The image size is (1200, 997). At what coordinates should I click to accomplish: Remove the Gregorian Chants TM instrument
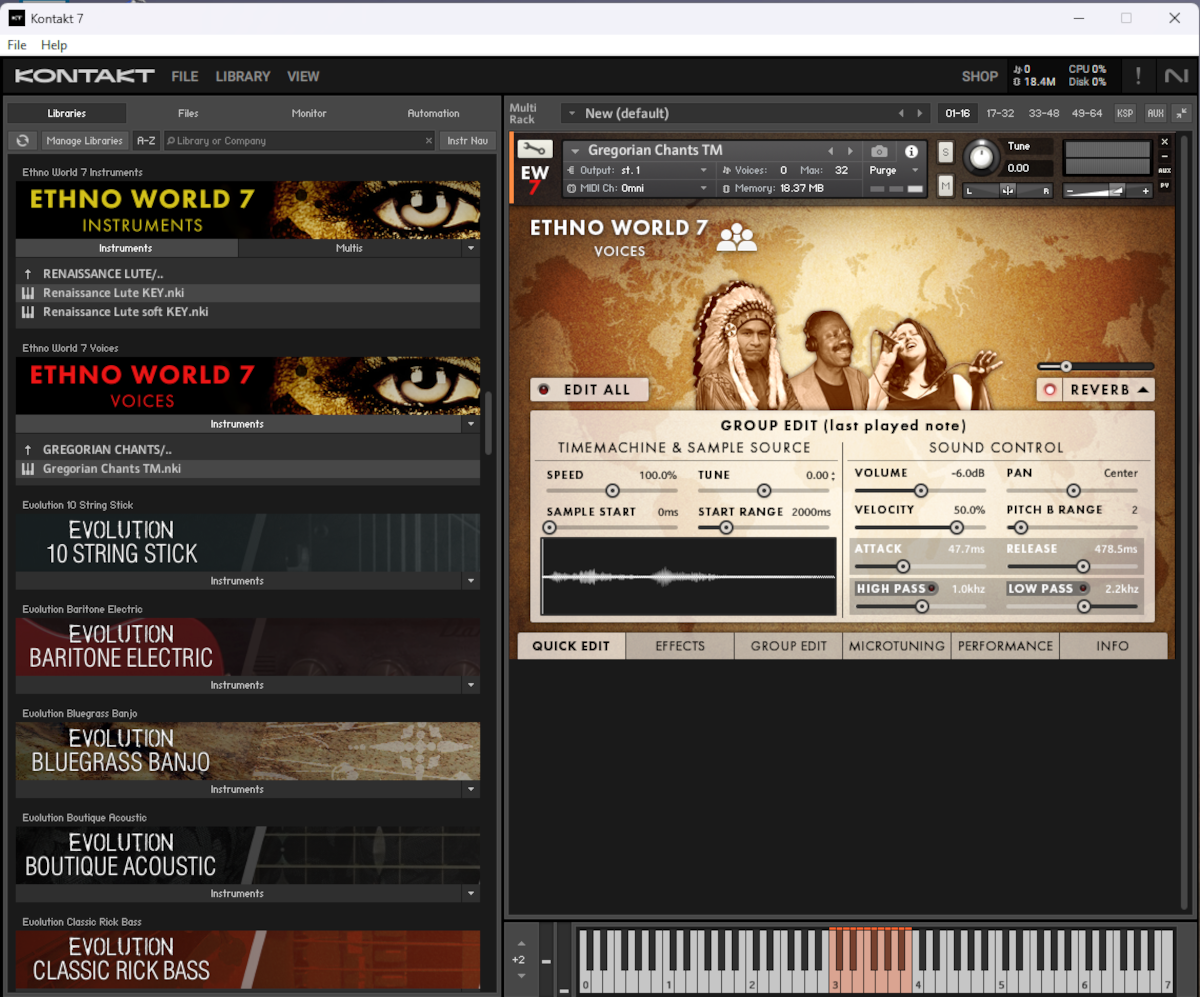point(1164,142)
